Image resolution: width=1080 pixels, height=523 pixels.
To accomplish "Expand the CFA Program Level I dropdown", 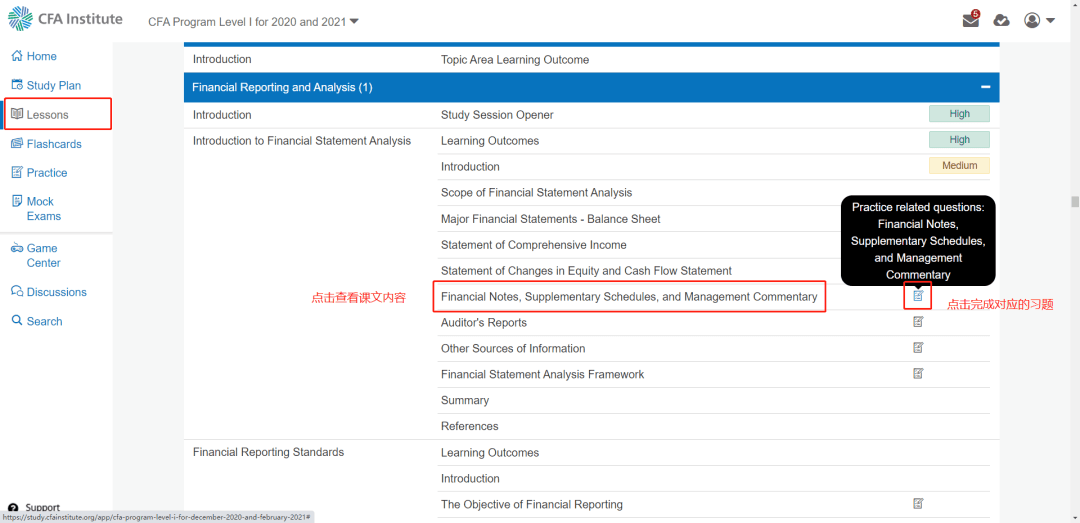I will (253, 21).
